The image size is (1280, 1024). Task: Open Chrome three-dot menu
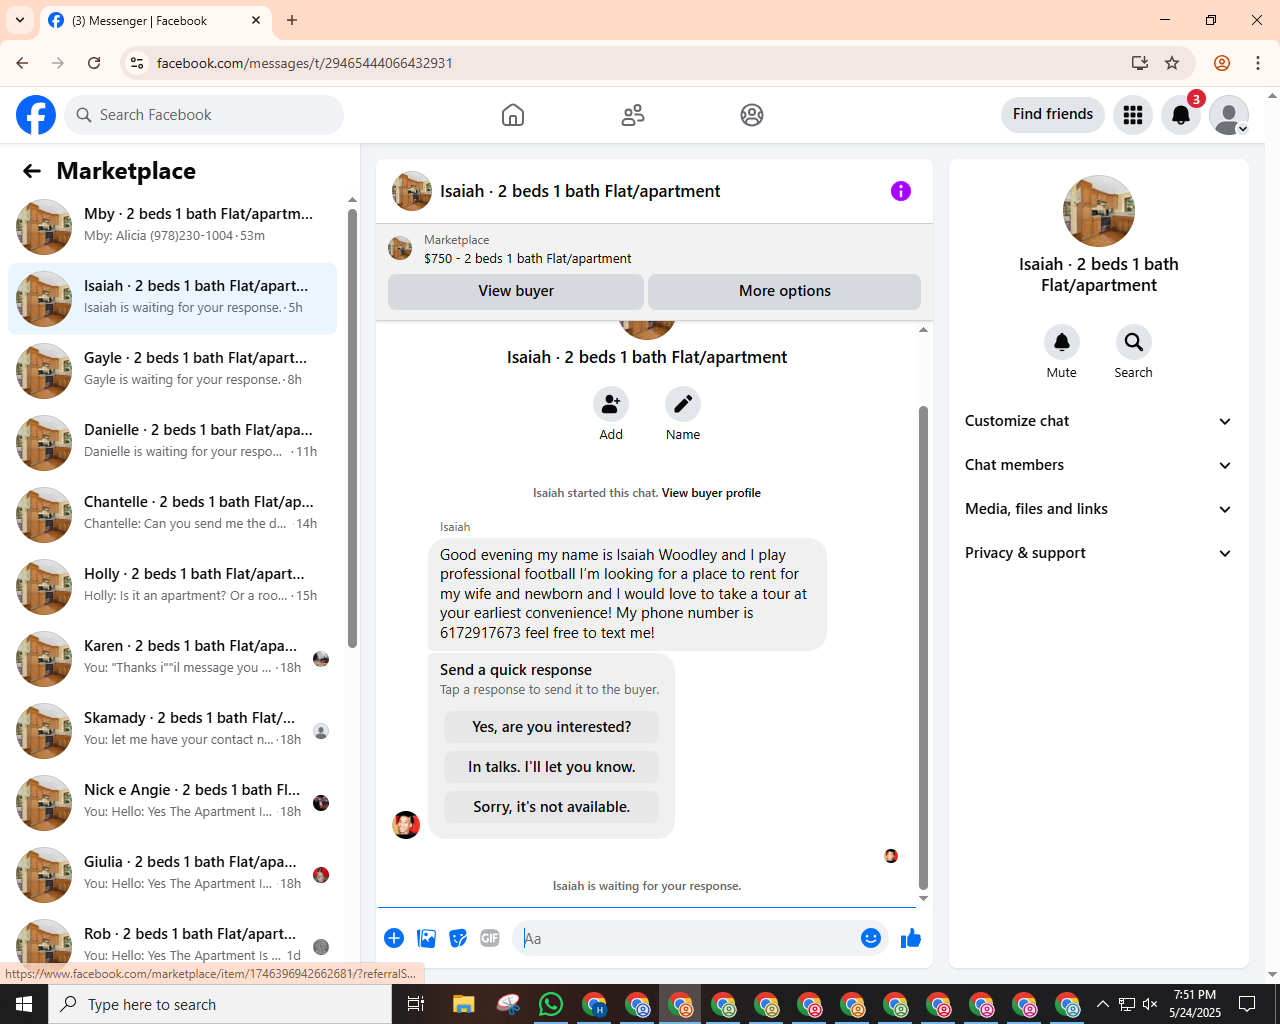click(x=1258, y=63)
